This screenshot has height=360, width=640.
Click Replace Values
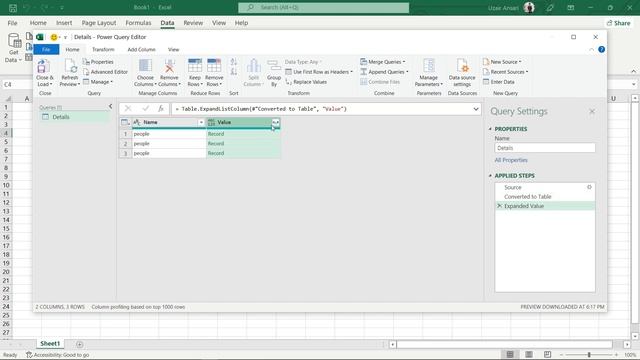[306, 82]
